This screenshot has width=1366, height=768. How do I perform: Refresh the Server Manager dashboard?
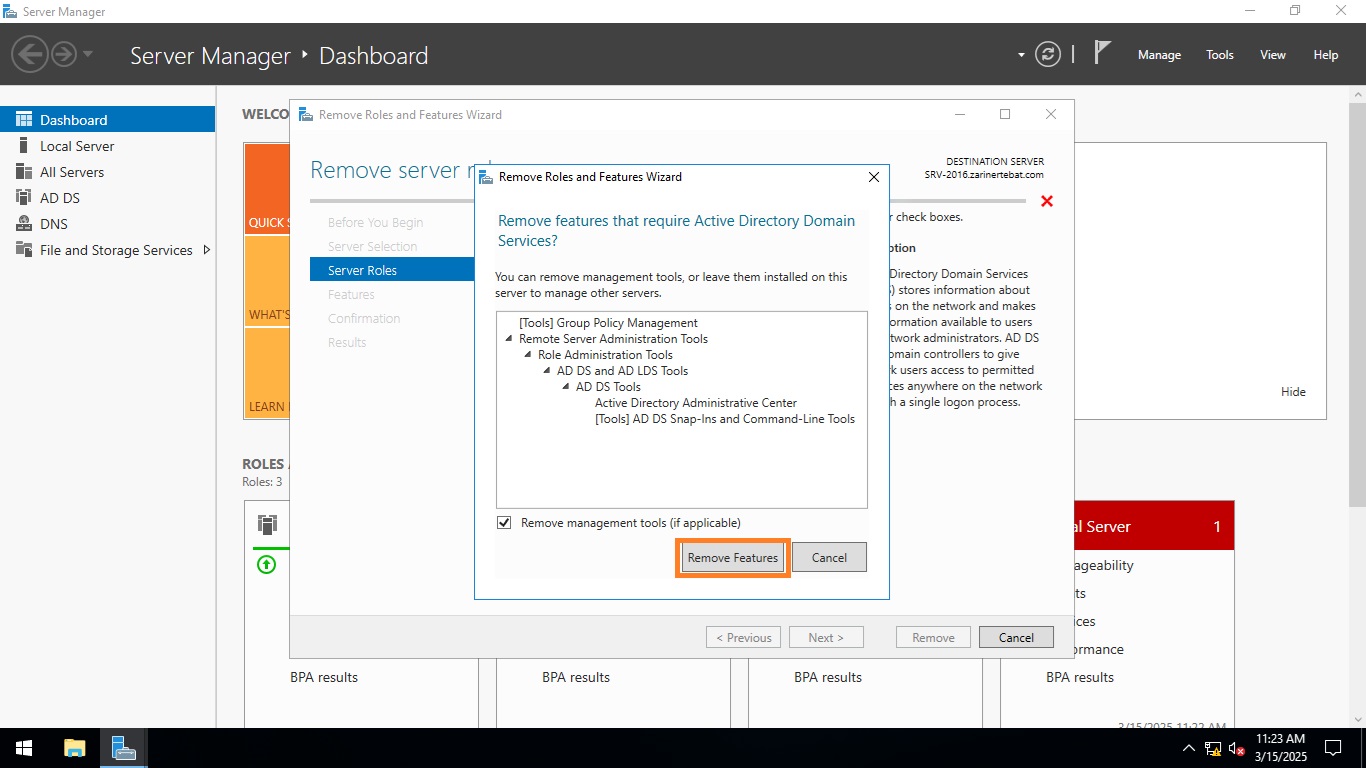point(1047,54)
